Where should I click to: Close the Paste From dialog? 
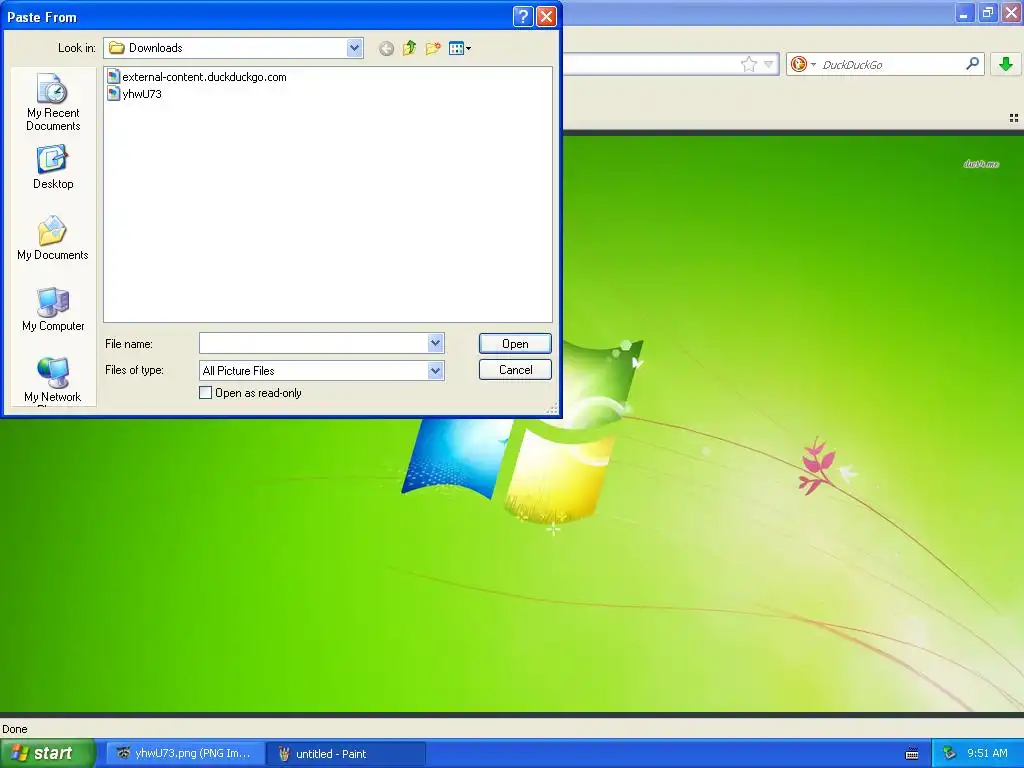point(547,16)
